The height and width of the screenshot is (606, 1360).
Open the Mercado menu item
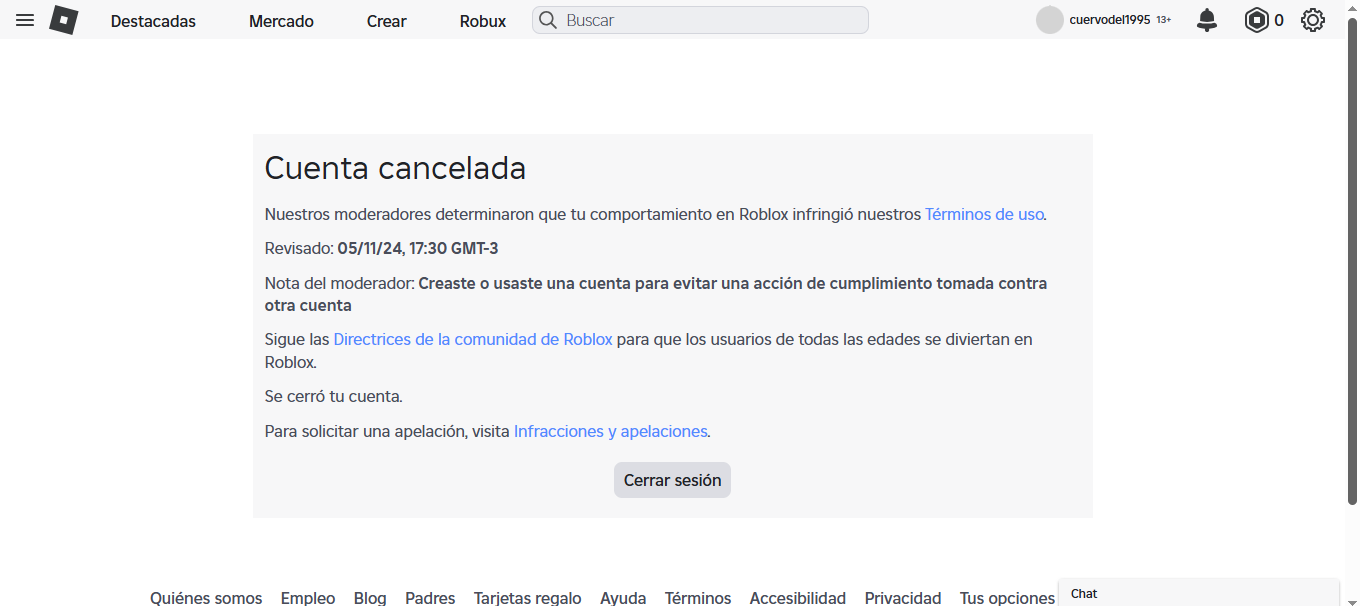tap(281, 21)
